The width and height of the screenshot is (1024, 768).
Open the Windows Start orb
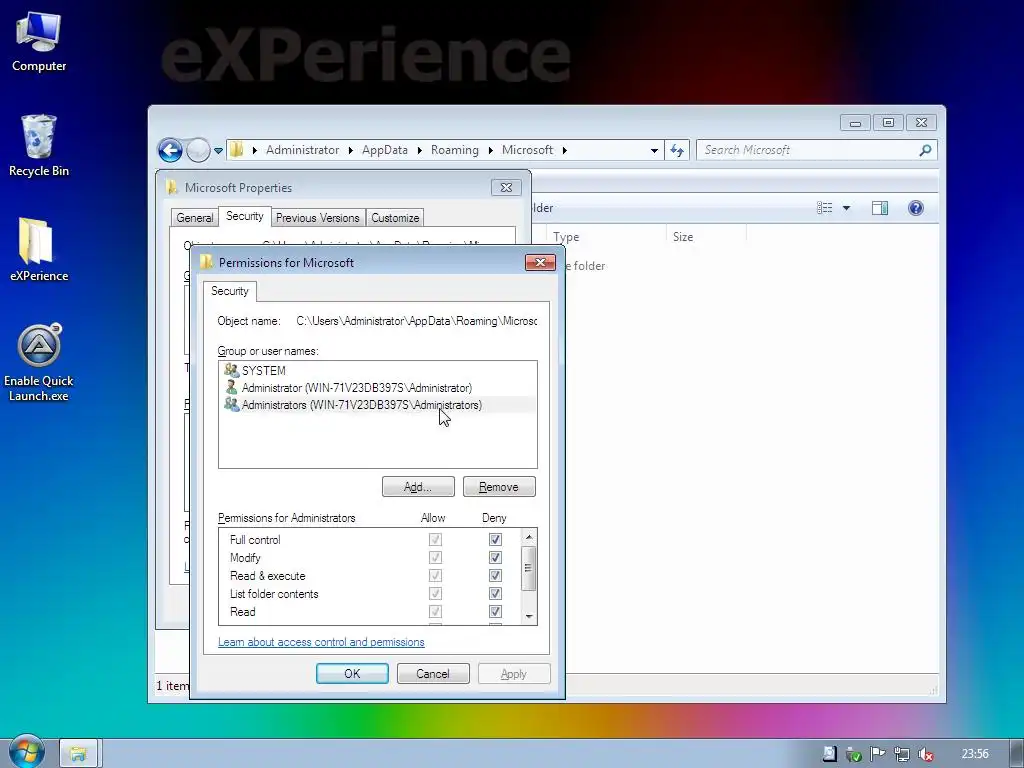point(27,752)
